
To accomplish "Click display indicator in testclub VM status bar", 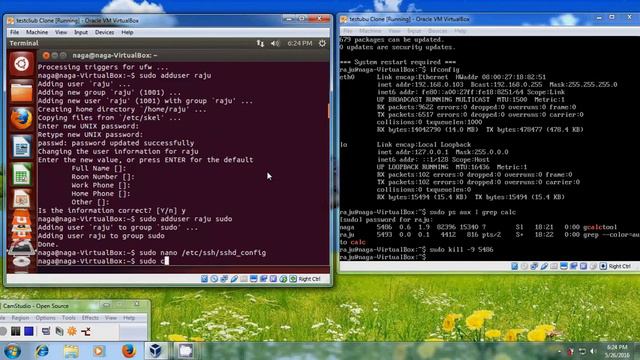I will pyautogui.click(x=253, y=279).
